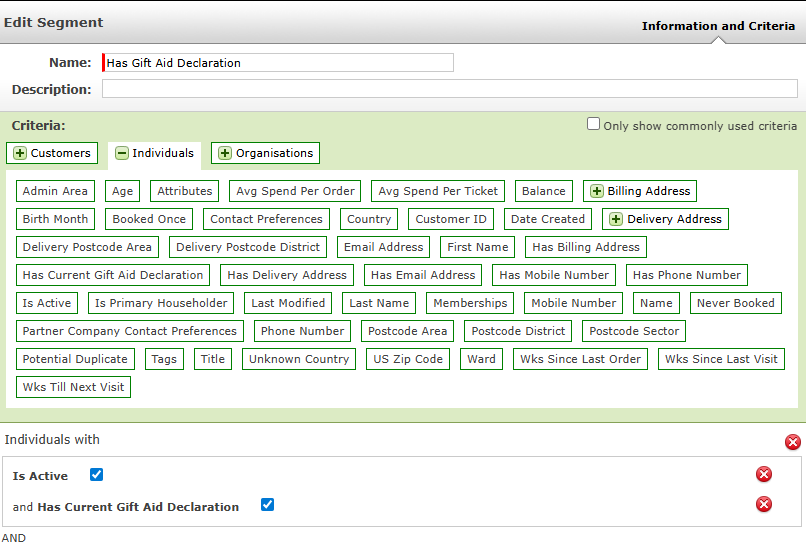Add the Memberships criterion
Screen dimensions: 806x546
click(x=470, y=303)
